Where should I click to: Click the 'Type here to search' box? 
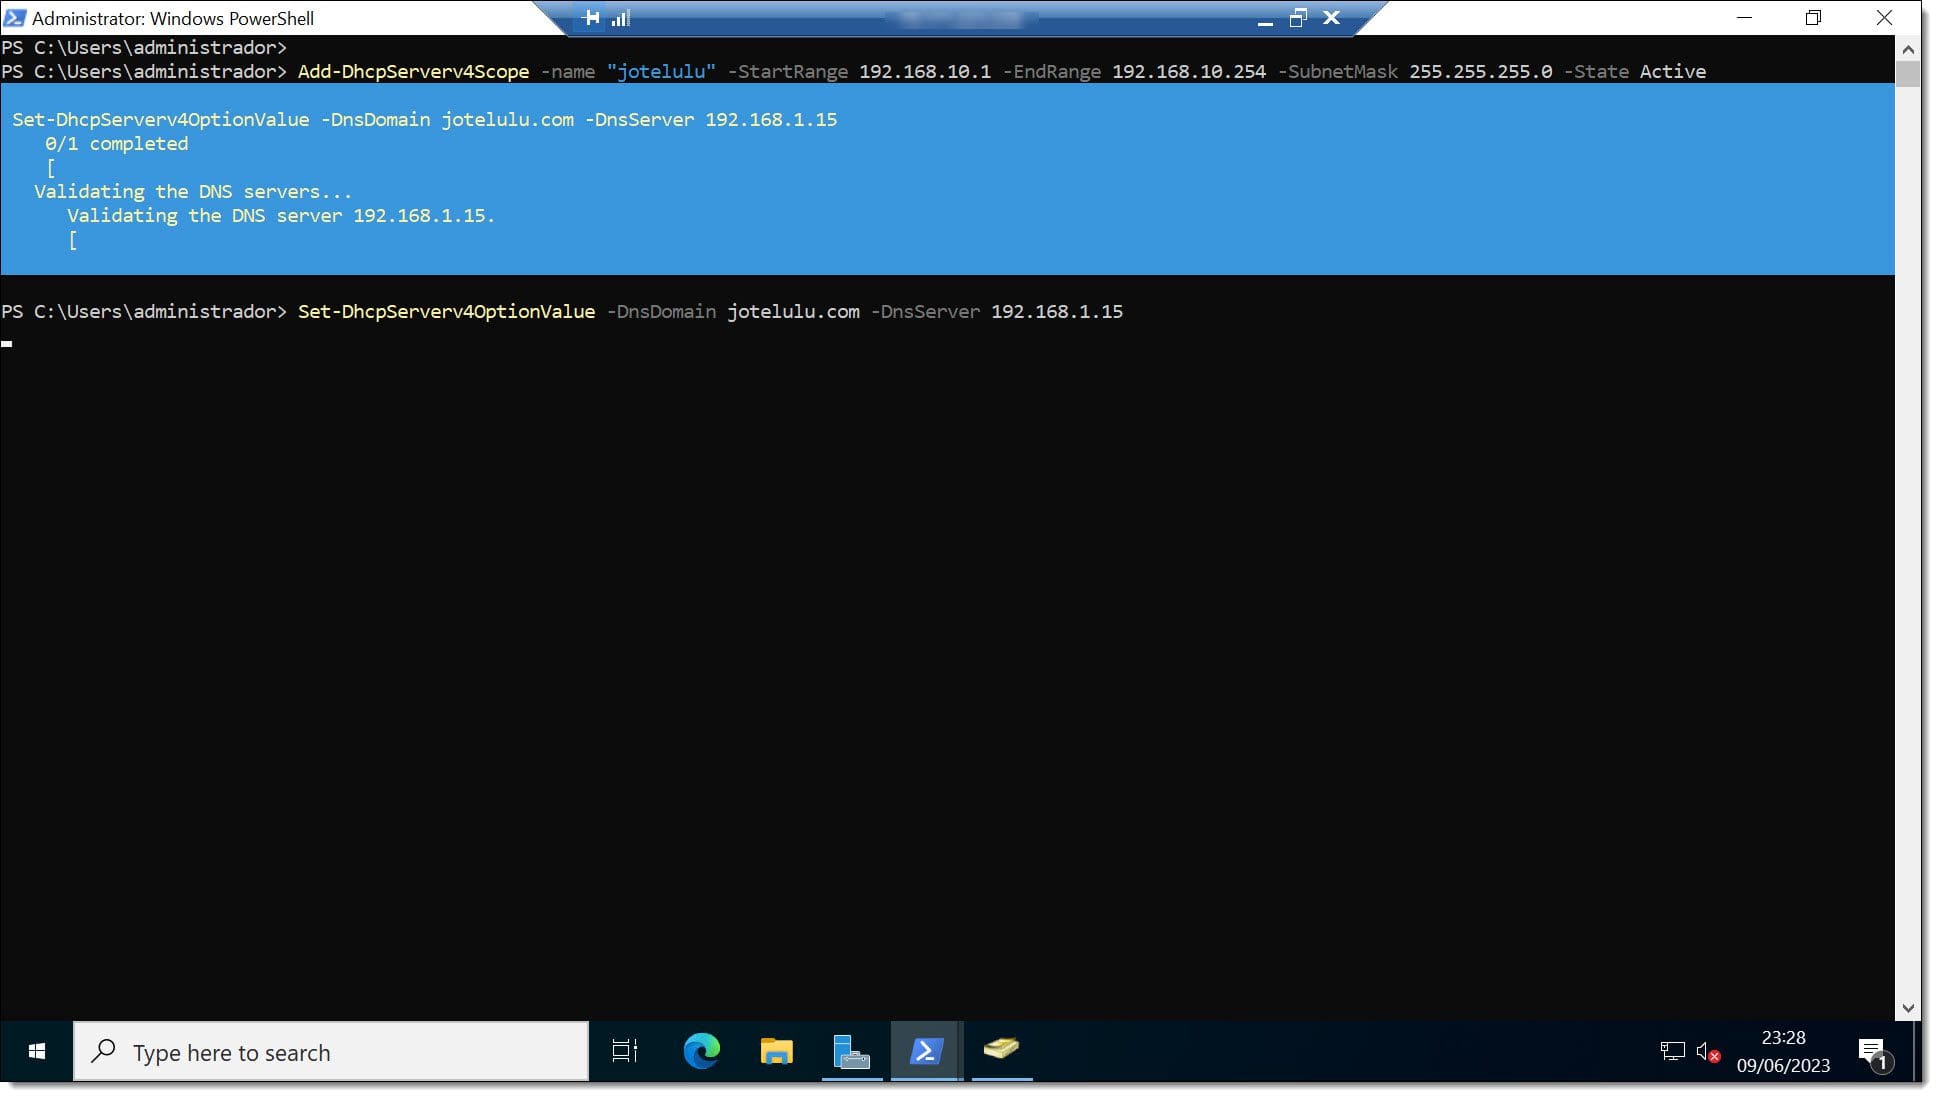pos(331,1051)
